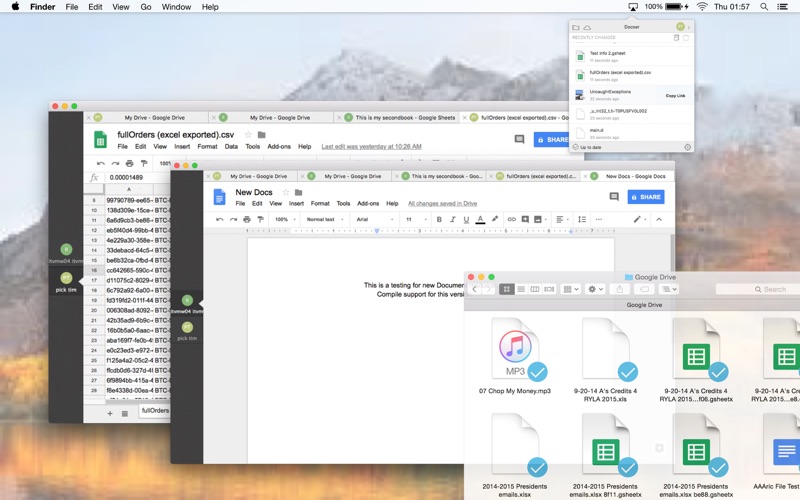Click the add comment icon in Docs toolbar
This screenshot has height=500, width=800.
click(x=525, y=219)
